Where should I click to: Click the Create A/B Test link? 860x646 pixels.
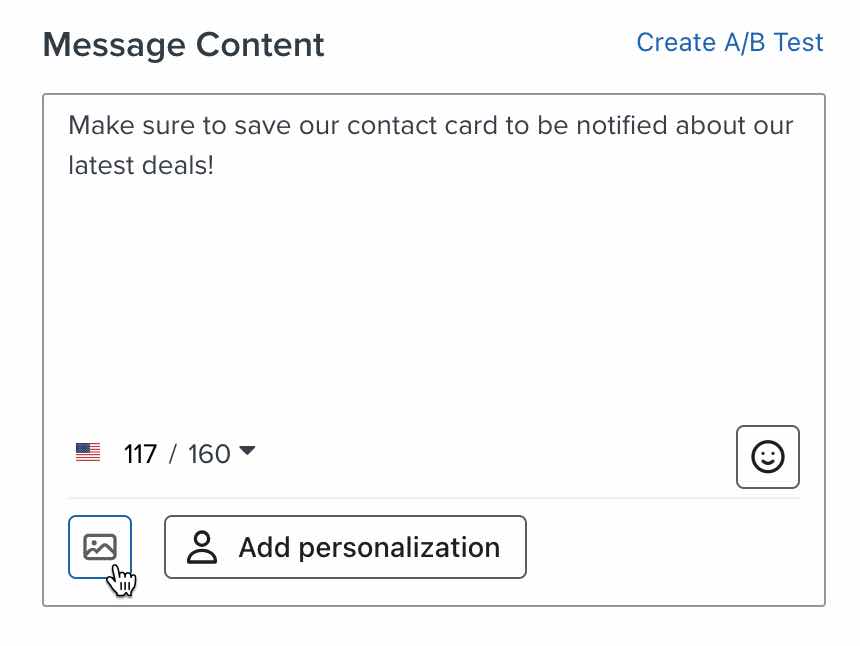pos(730,42)
